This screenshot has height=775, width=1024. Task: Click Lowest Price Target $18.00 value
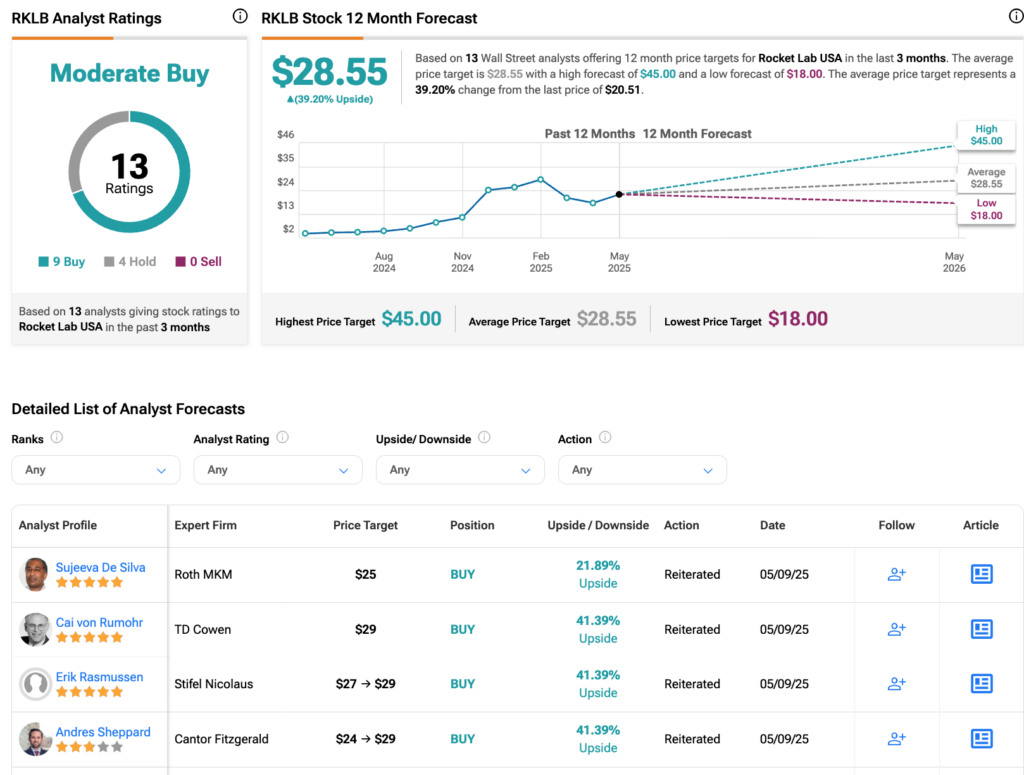(798, 319)
